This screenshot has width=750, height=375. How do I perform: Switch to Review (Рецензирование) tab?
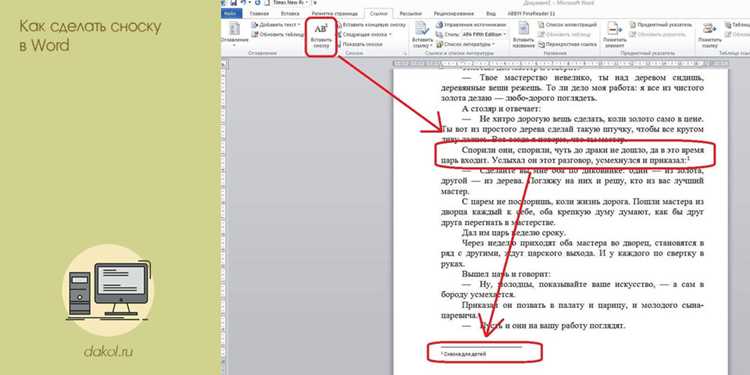click(x=454, y=13)
